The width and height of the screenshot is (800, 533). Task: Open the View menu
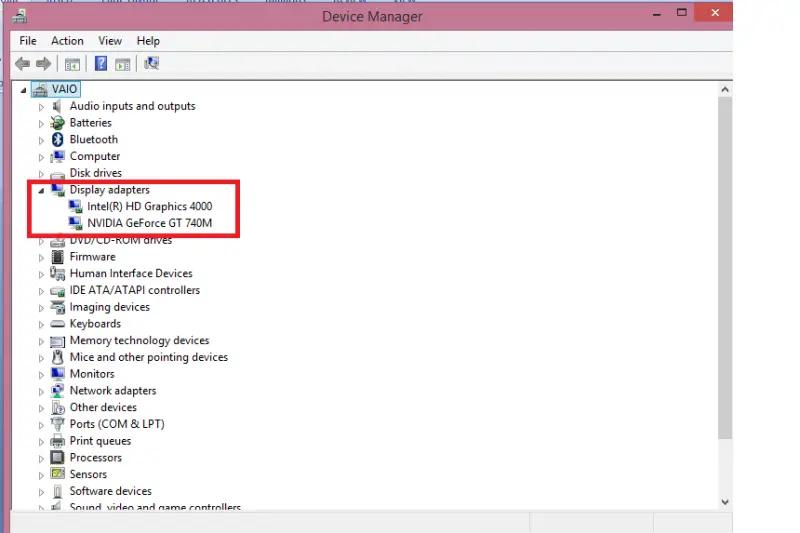pos(110,41)
